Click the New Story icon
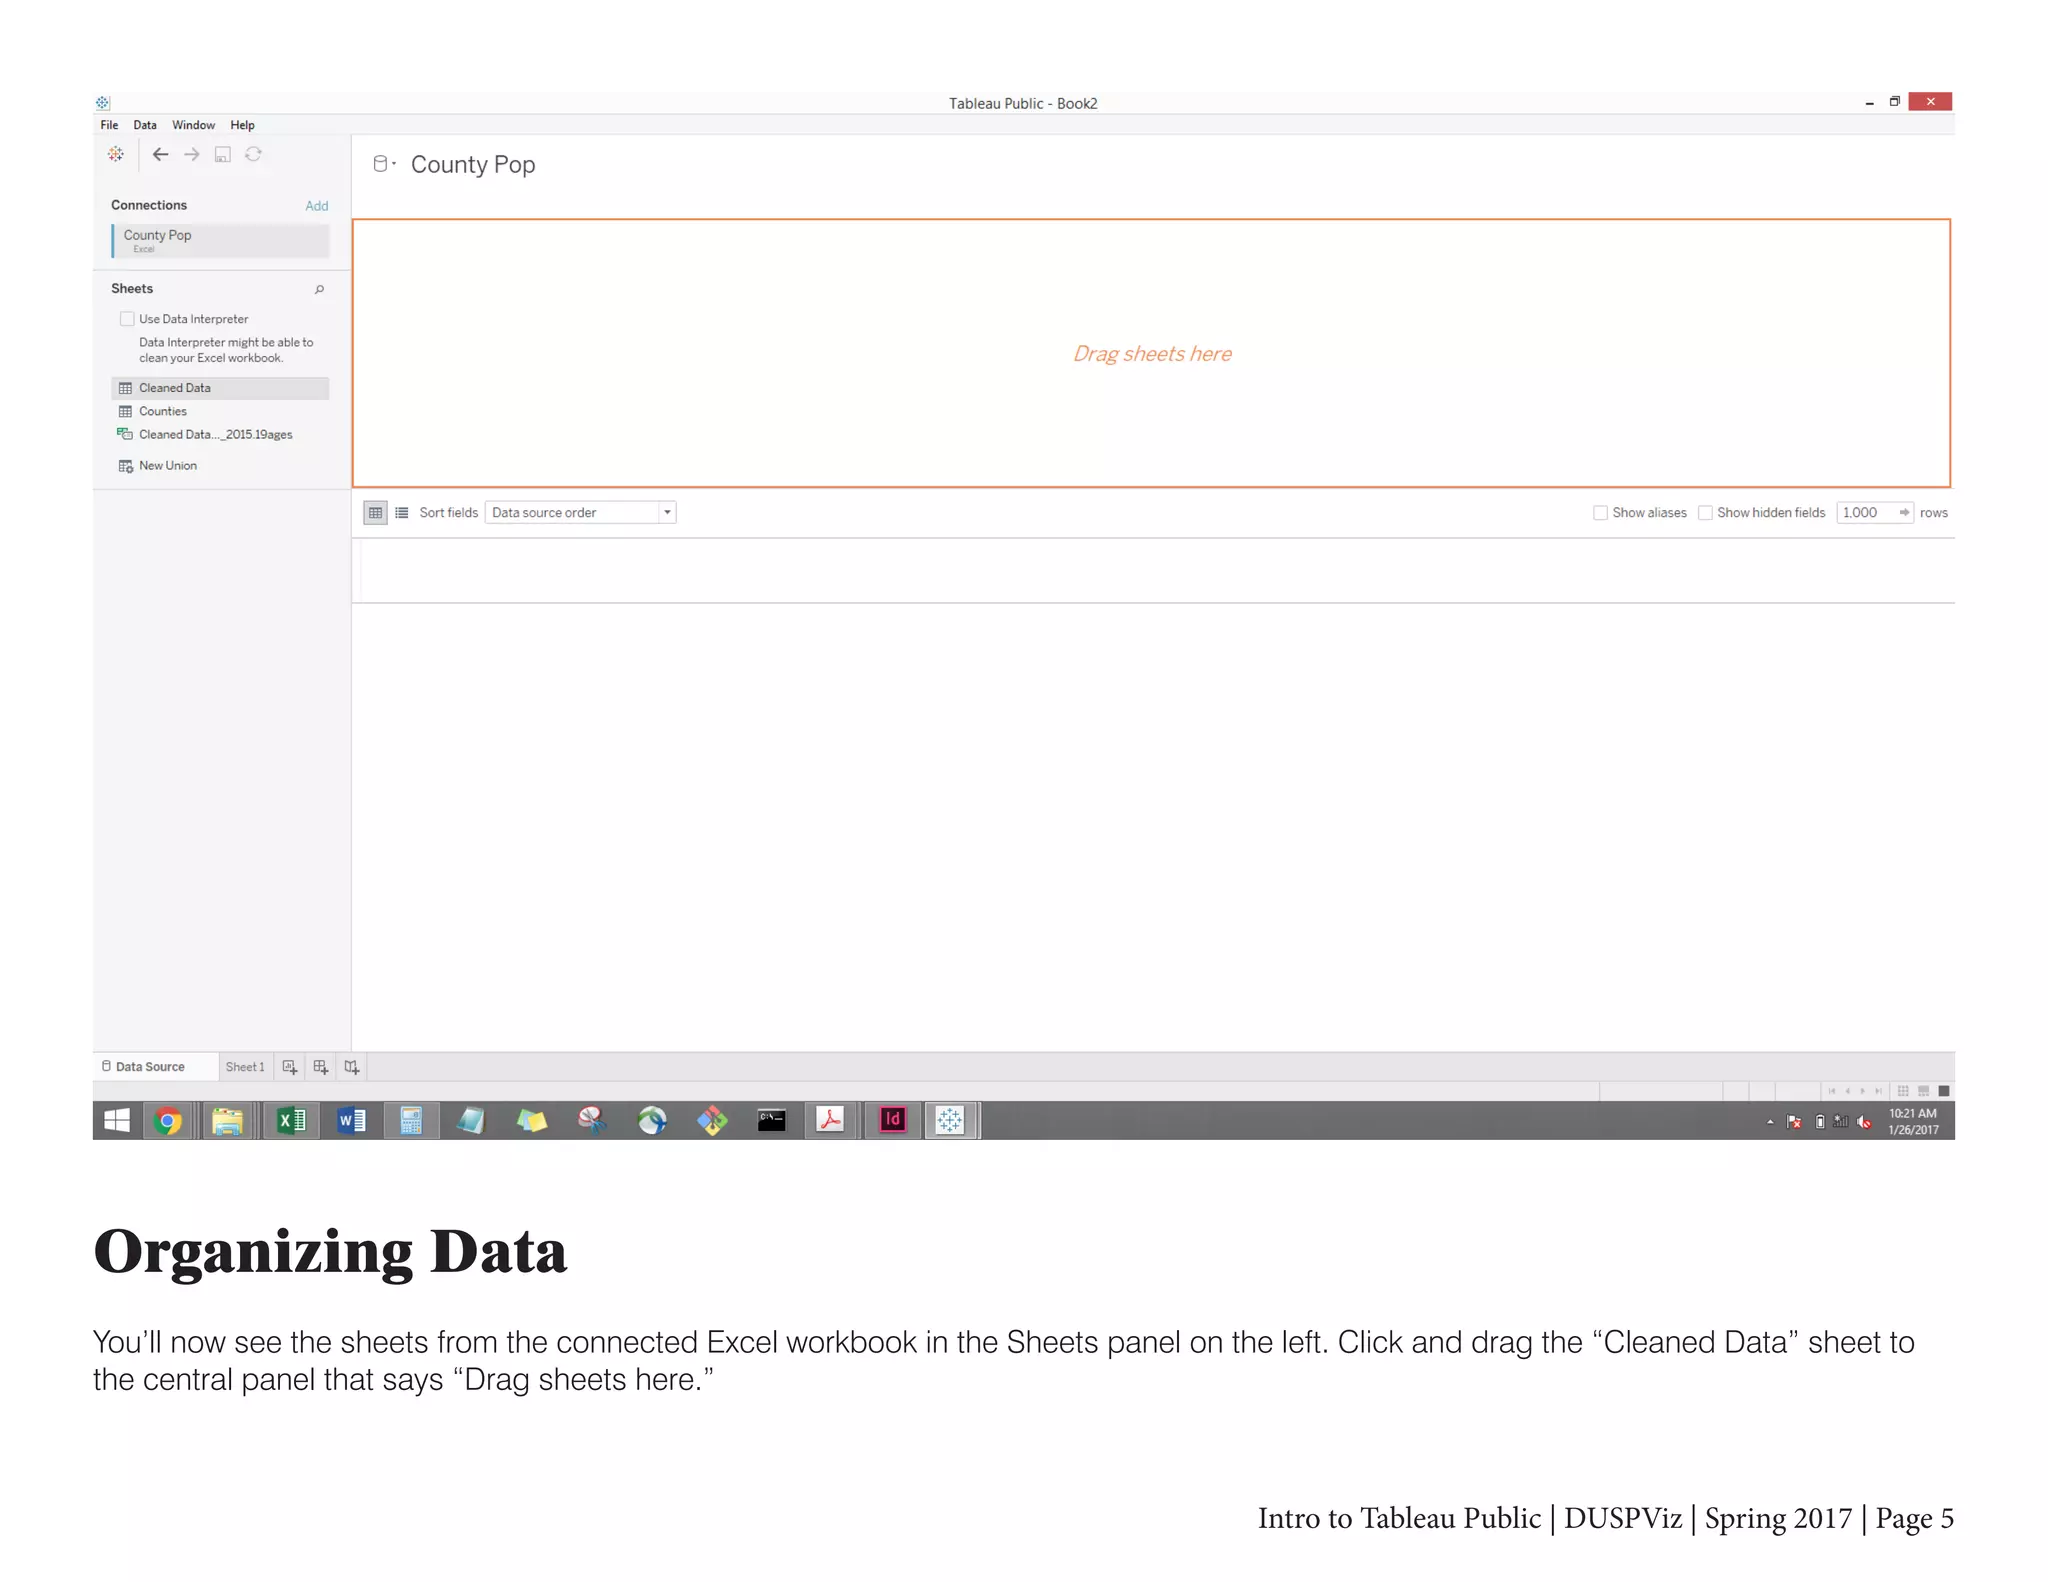This screenshot has width=2048, height=1582. (x=352, y=1067)
